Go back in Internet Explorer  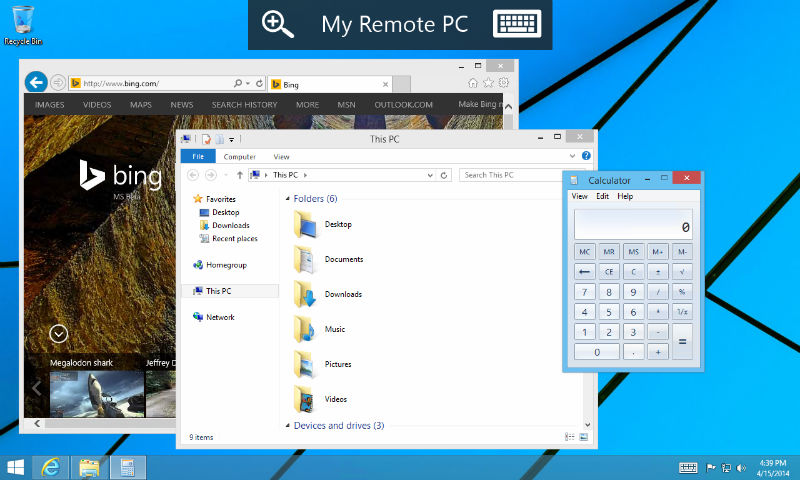(36, 82)
